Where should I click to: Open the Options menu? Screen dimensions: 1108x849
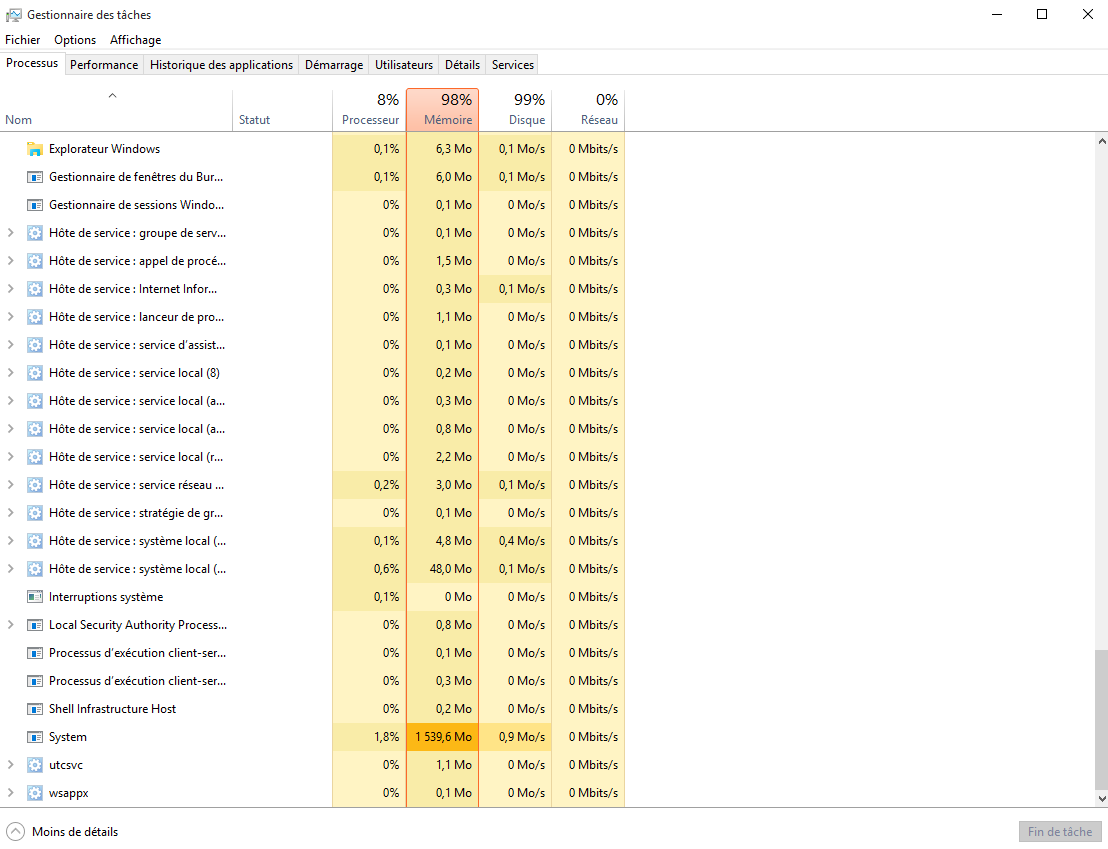point(75,40)
